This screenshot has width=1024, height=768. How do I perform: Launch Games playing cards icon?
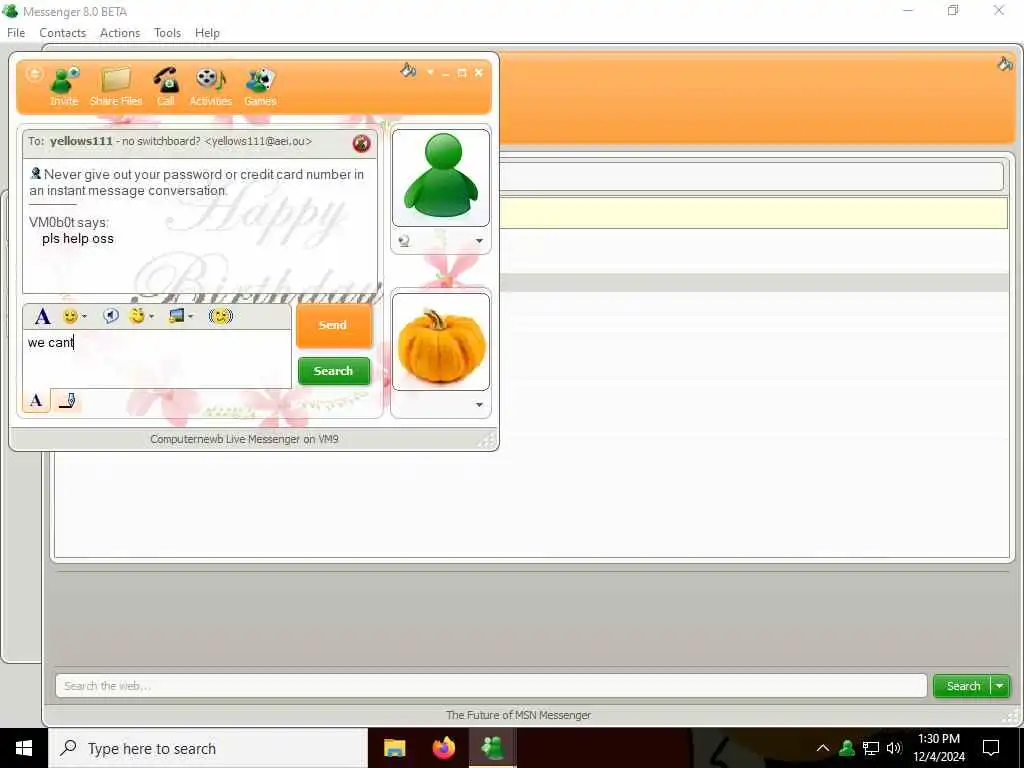pos(260,86)
